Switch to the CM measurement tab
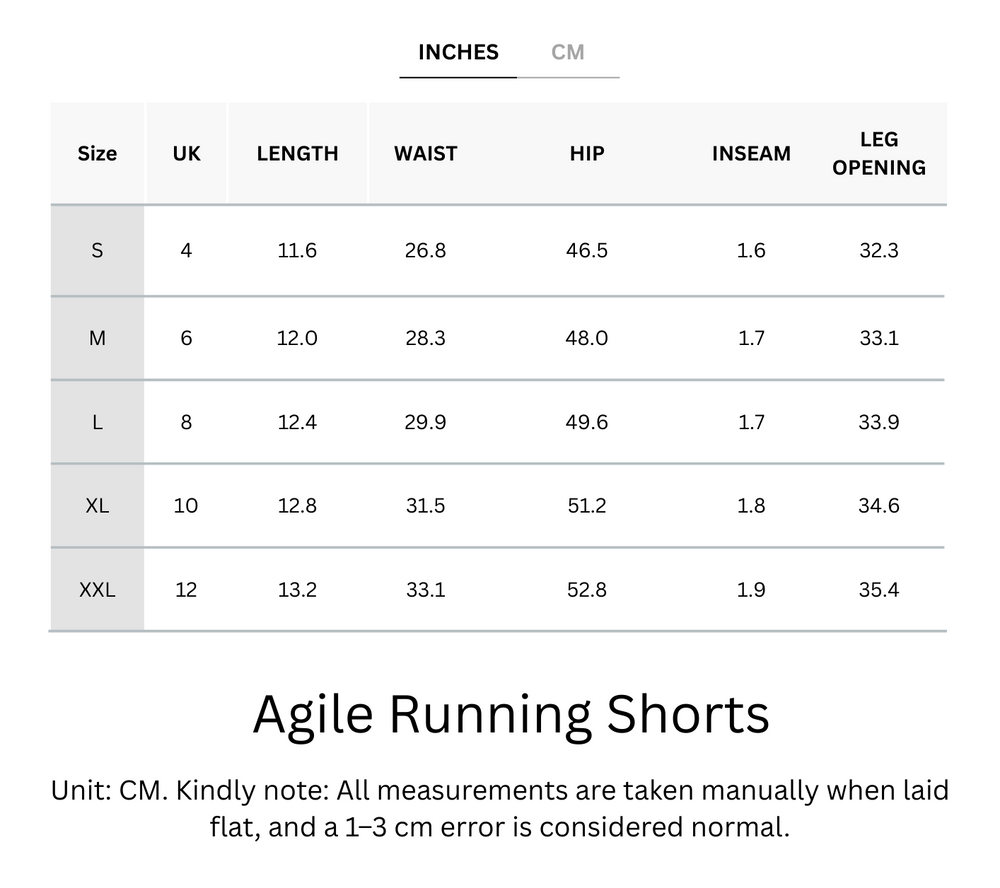 [569, 51]
